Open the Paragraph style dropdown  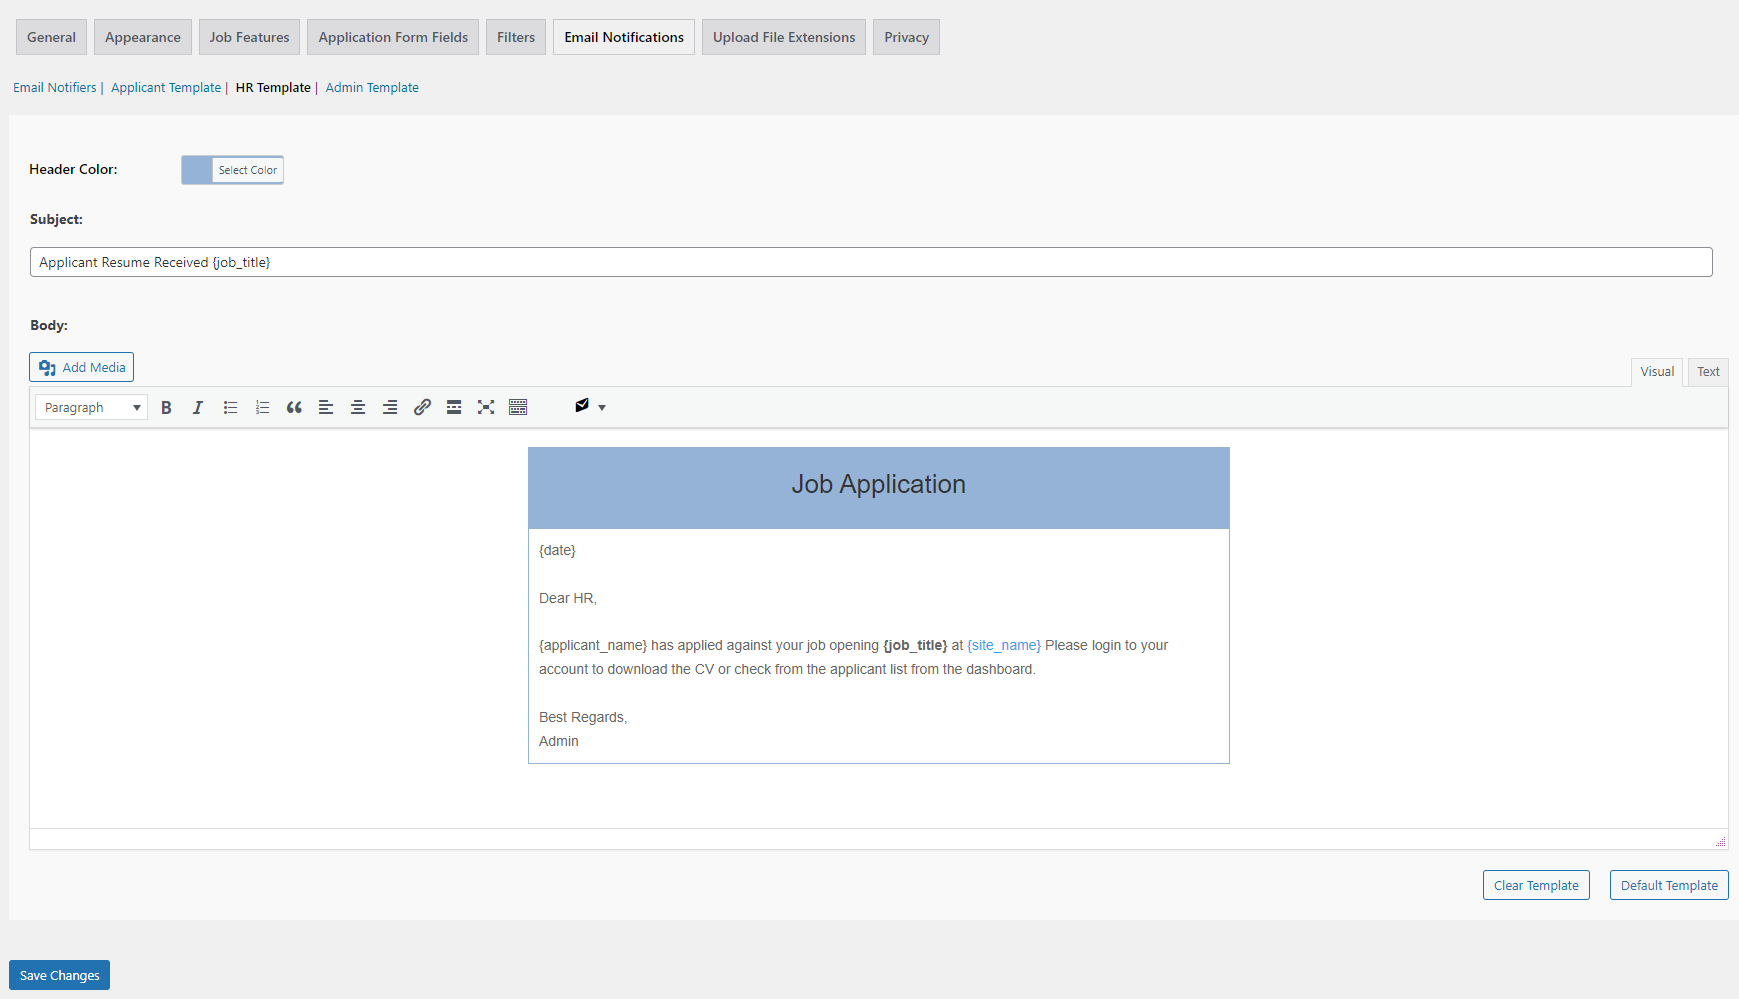90,407
